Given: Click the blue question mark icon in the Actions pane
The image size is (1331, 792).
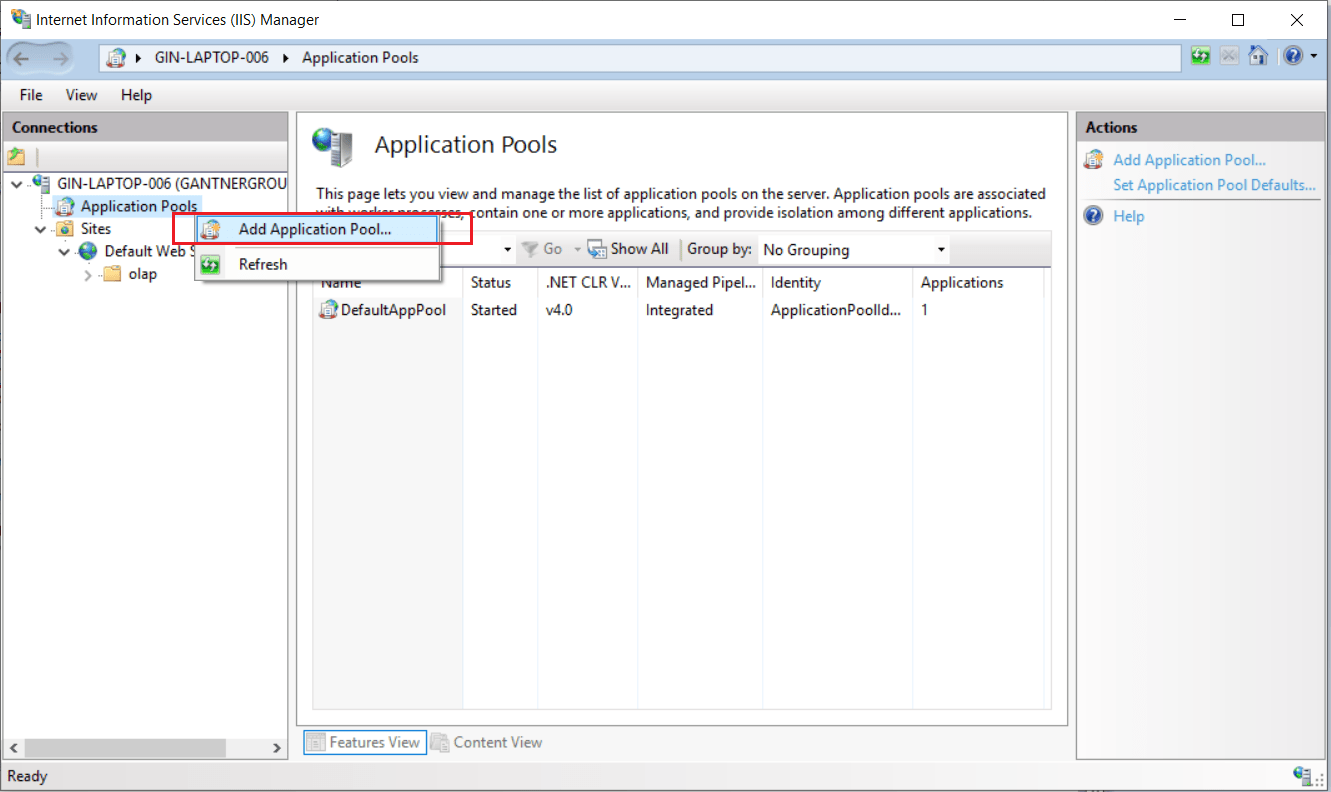Looking at the screenshot, I should pos(1094,216).
